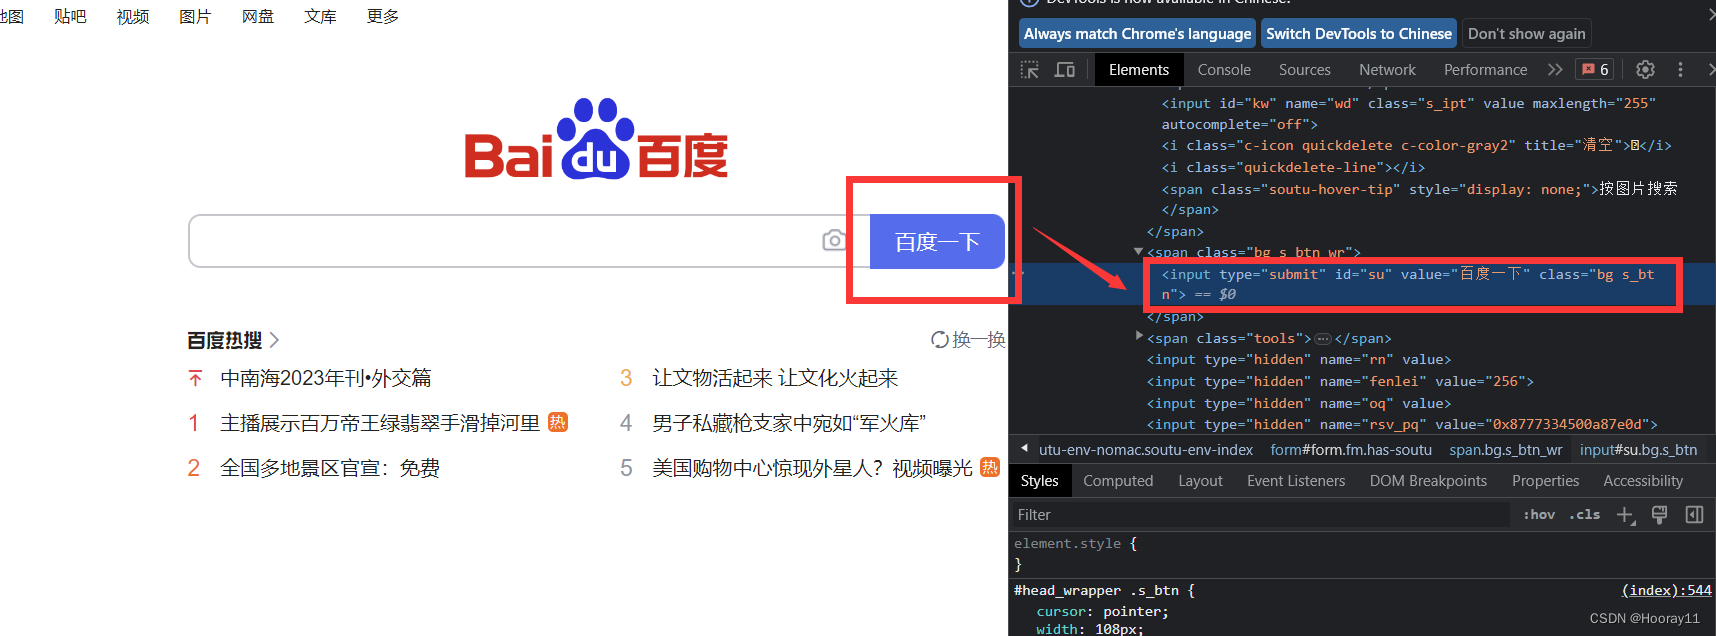
Task: Open the 百度热搜 chevron
Action: pos(274,340)
